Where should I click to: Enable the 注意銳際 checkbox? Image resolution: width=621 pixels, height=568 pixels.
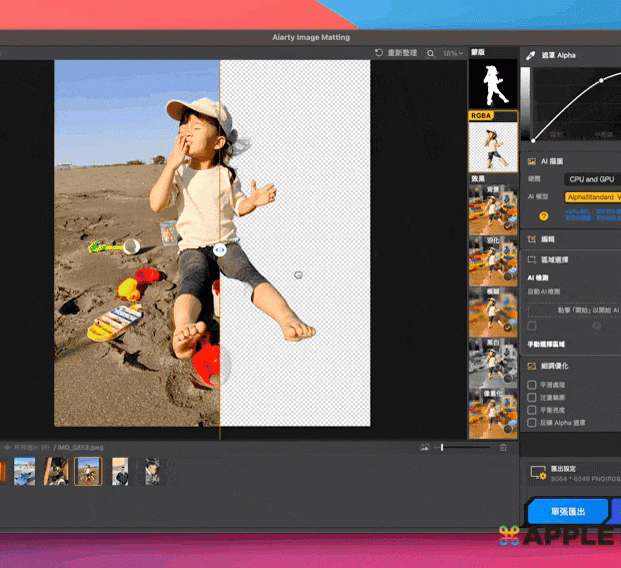532,397
